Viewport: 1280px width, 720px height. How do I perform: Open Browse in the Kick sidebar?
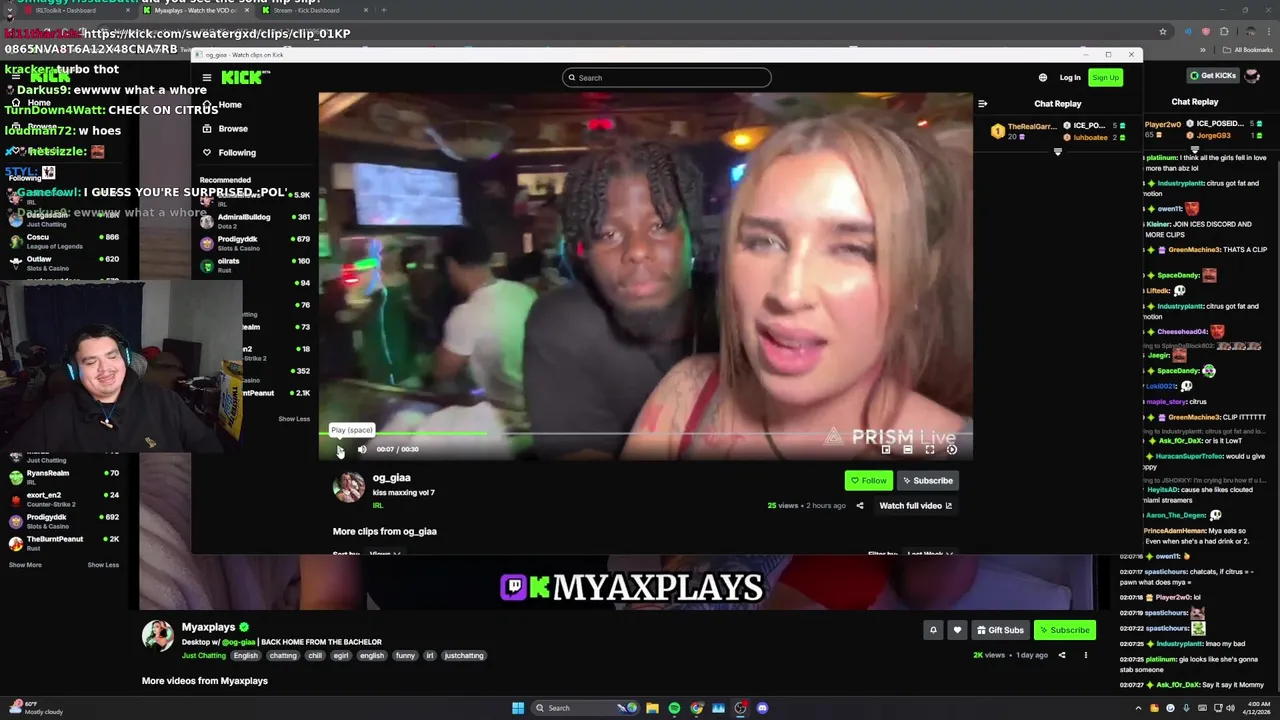point(225,129)
